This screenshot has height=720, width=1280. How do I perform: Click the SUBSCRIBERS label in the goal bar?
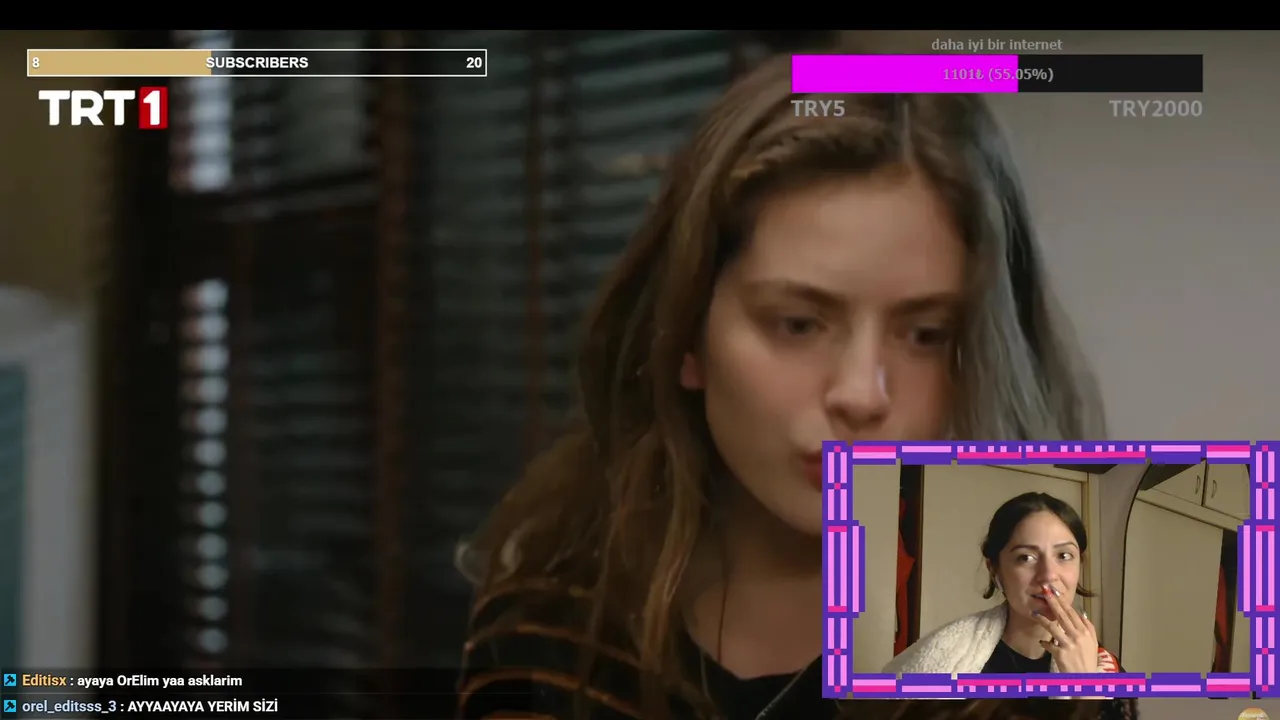pyautogui.click(x=257, y=62)
